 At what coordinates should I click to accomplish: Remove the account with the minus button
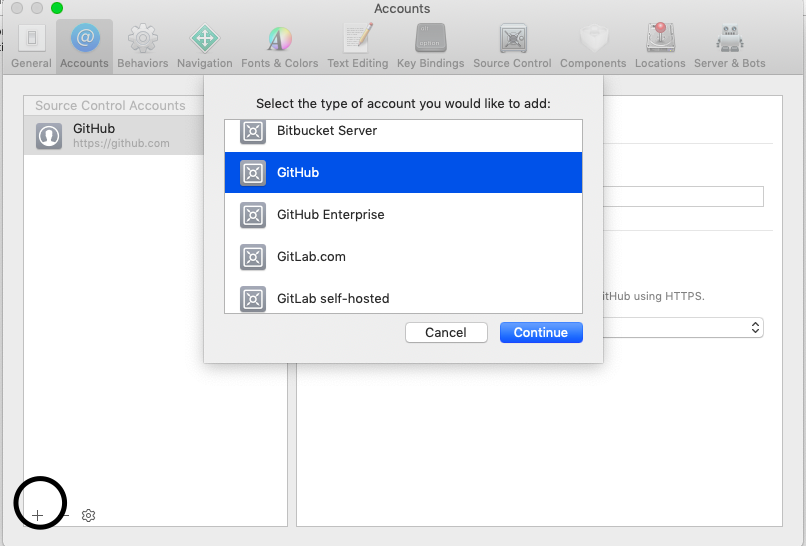(x=65, y=515)
